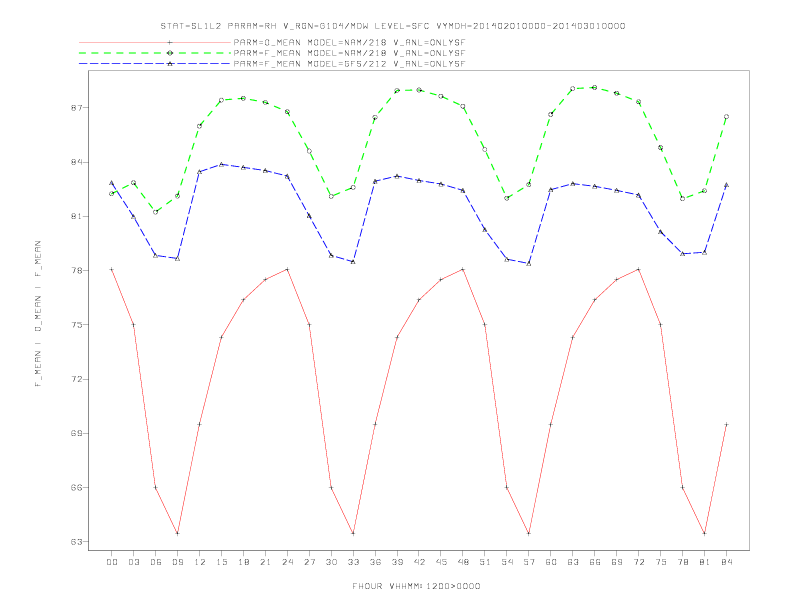Click the x-axis tick label 00

tap(112, 562)
